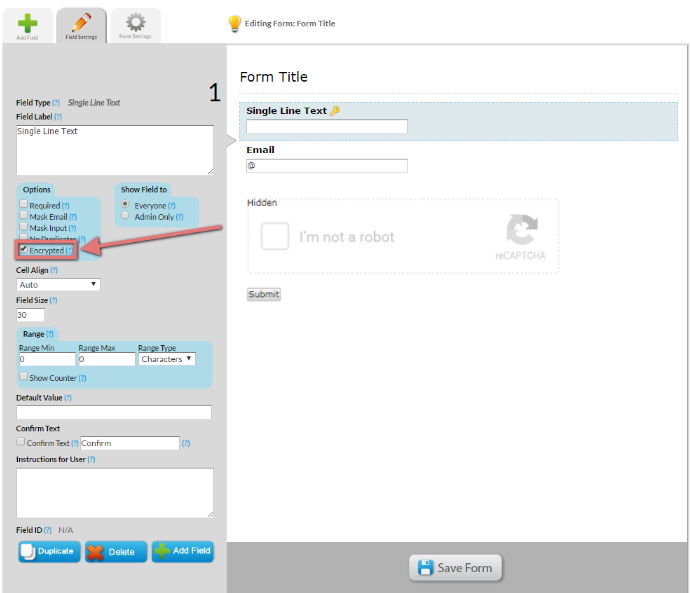Image resolution: width=690 pixels, height=593 pixels.
Task: Click the Submit button in preview
Action: tap(264, 294)
